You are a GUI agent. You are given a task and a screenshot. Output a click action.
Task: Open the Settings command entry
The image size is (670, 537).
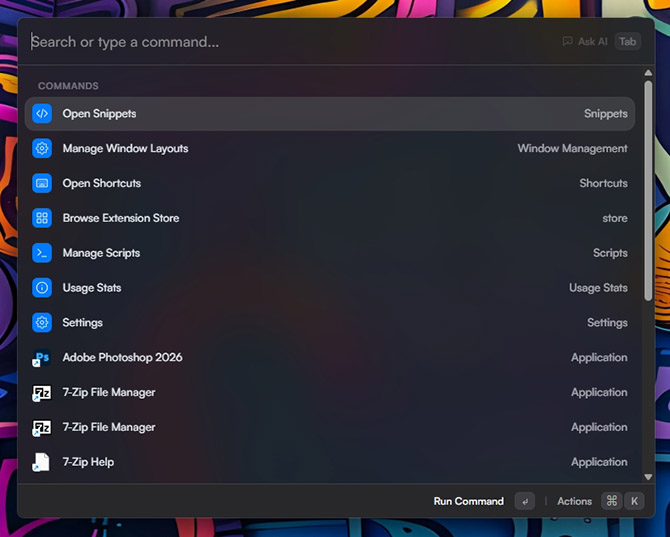pyautogui.click(x=330, y=323)
